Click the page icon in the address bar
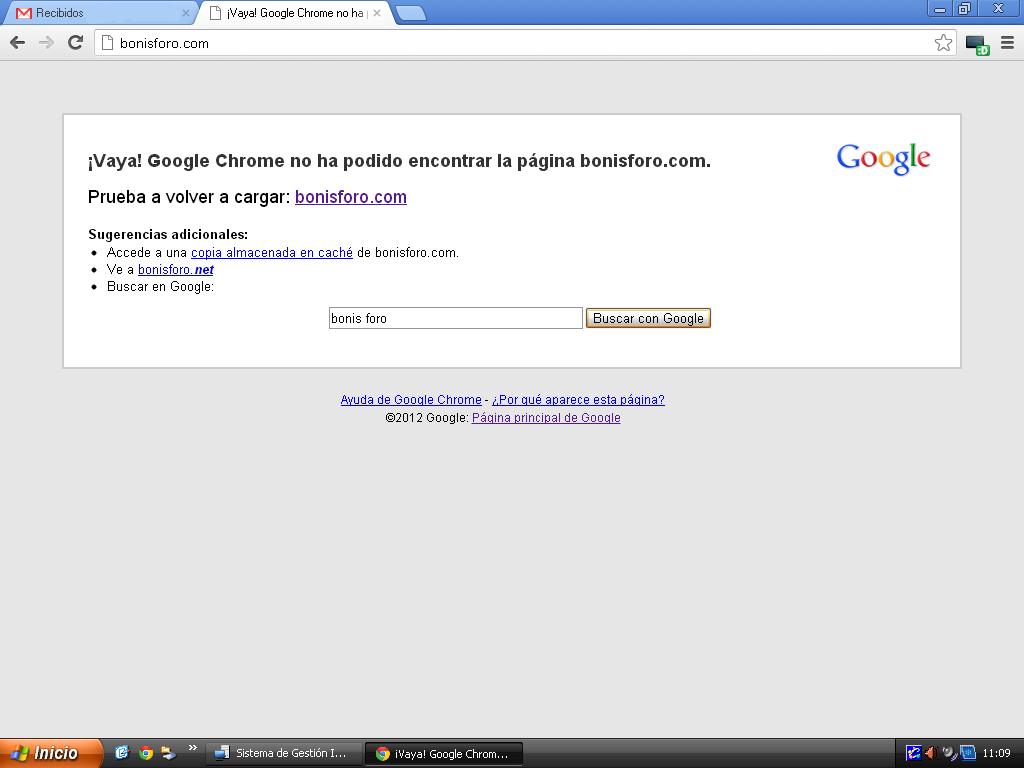 coord(108,43)
